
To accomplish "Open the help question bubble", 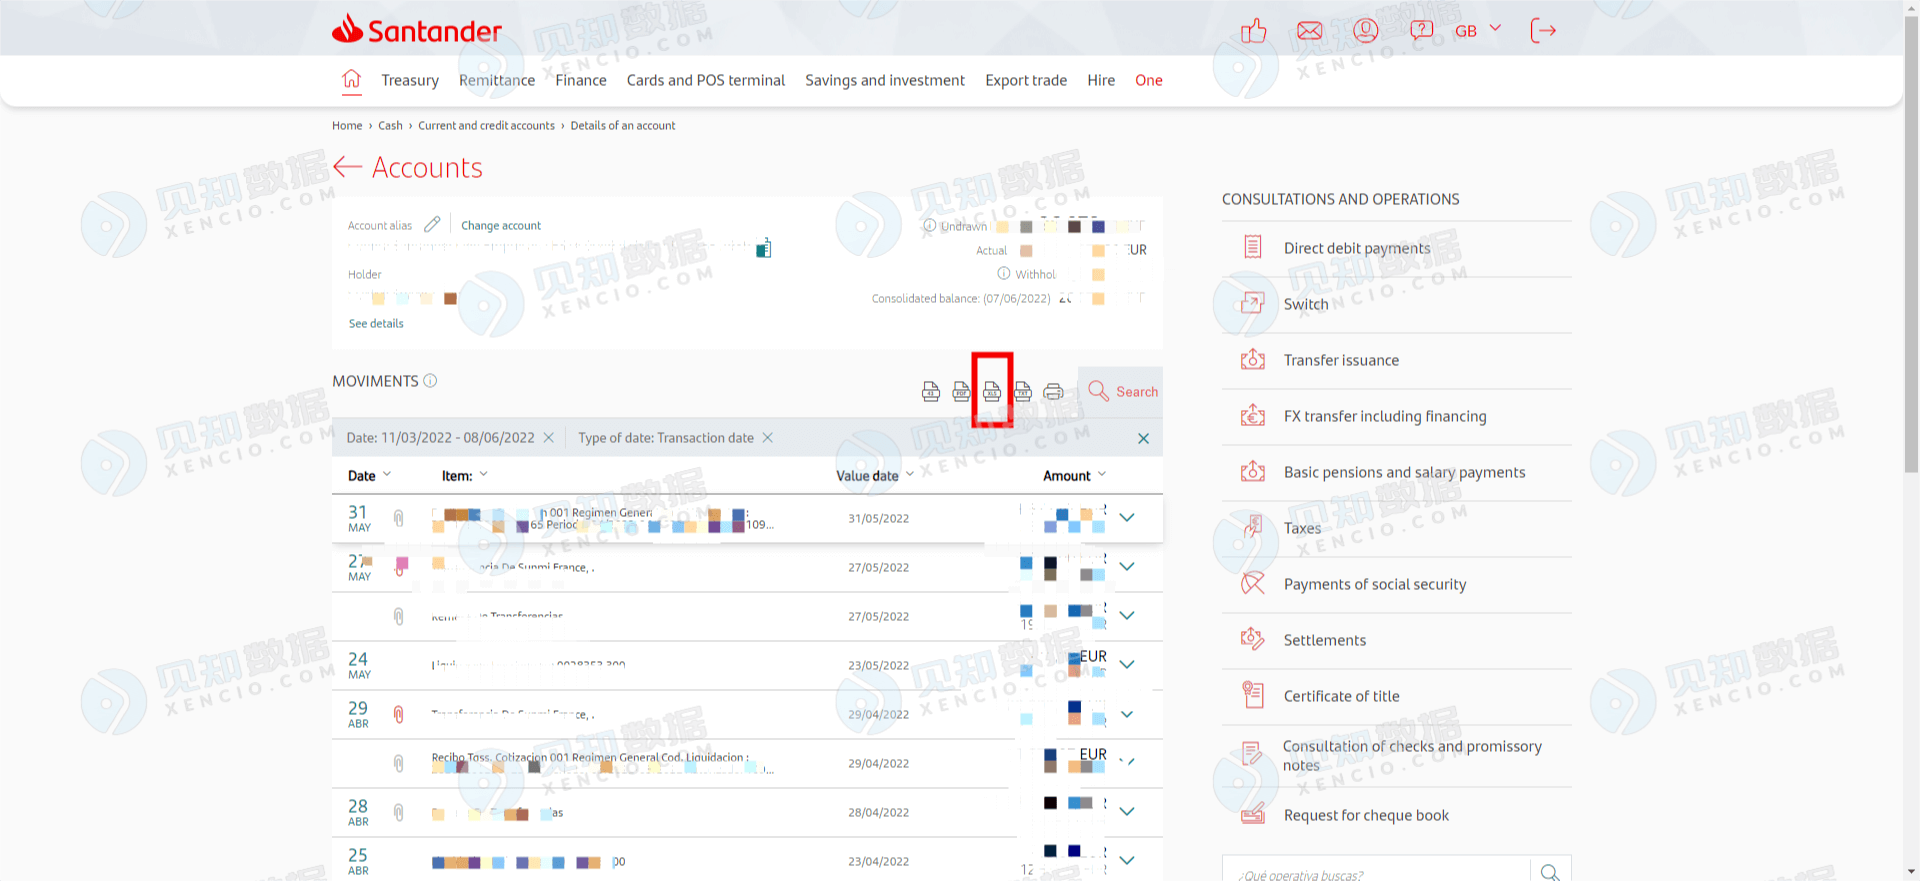I will [x=1421, y=31].
